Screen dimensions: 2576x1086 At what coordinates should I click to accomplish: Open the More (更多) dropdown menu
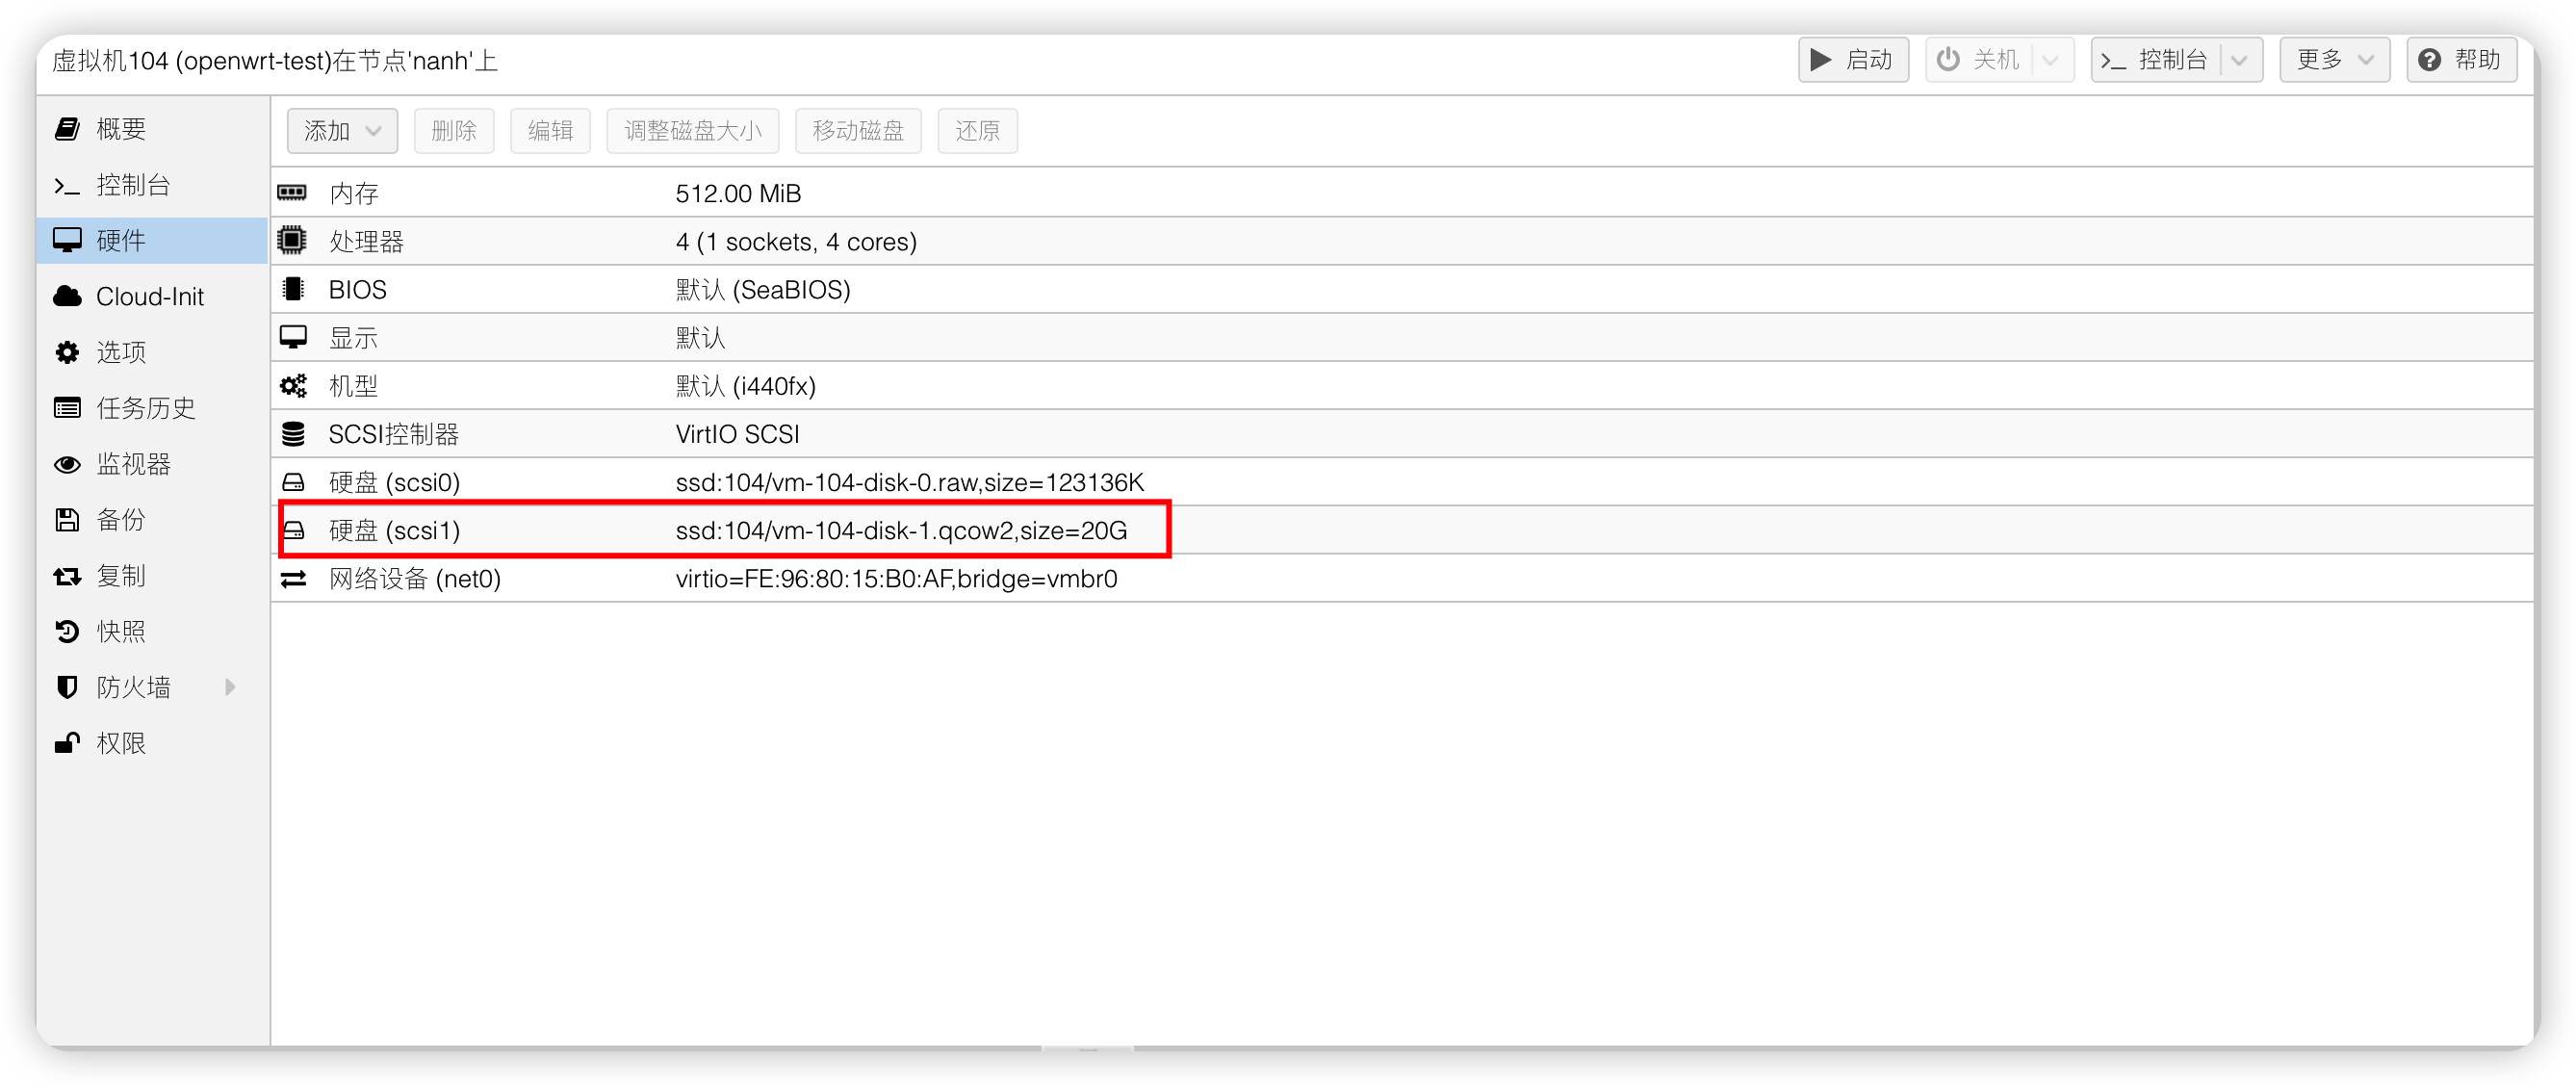pos(2333,60)
